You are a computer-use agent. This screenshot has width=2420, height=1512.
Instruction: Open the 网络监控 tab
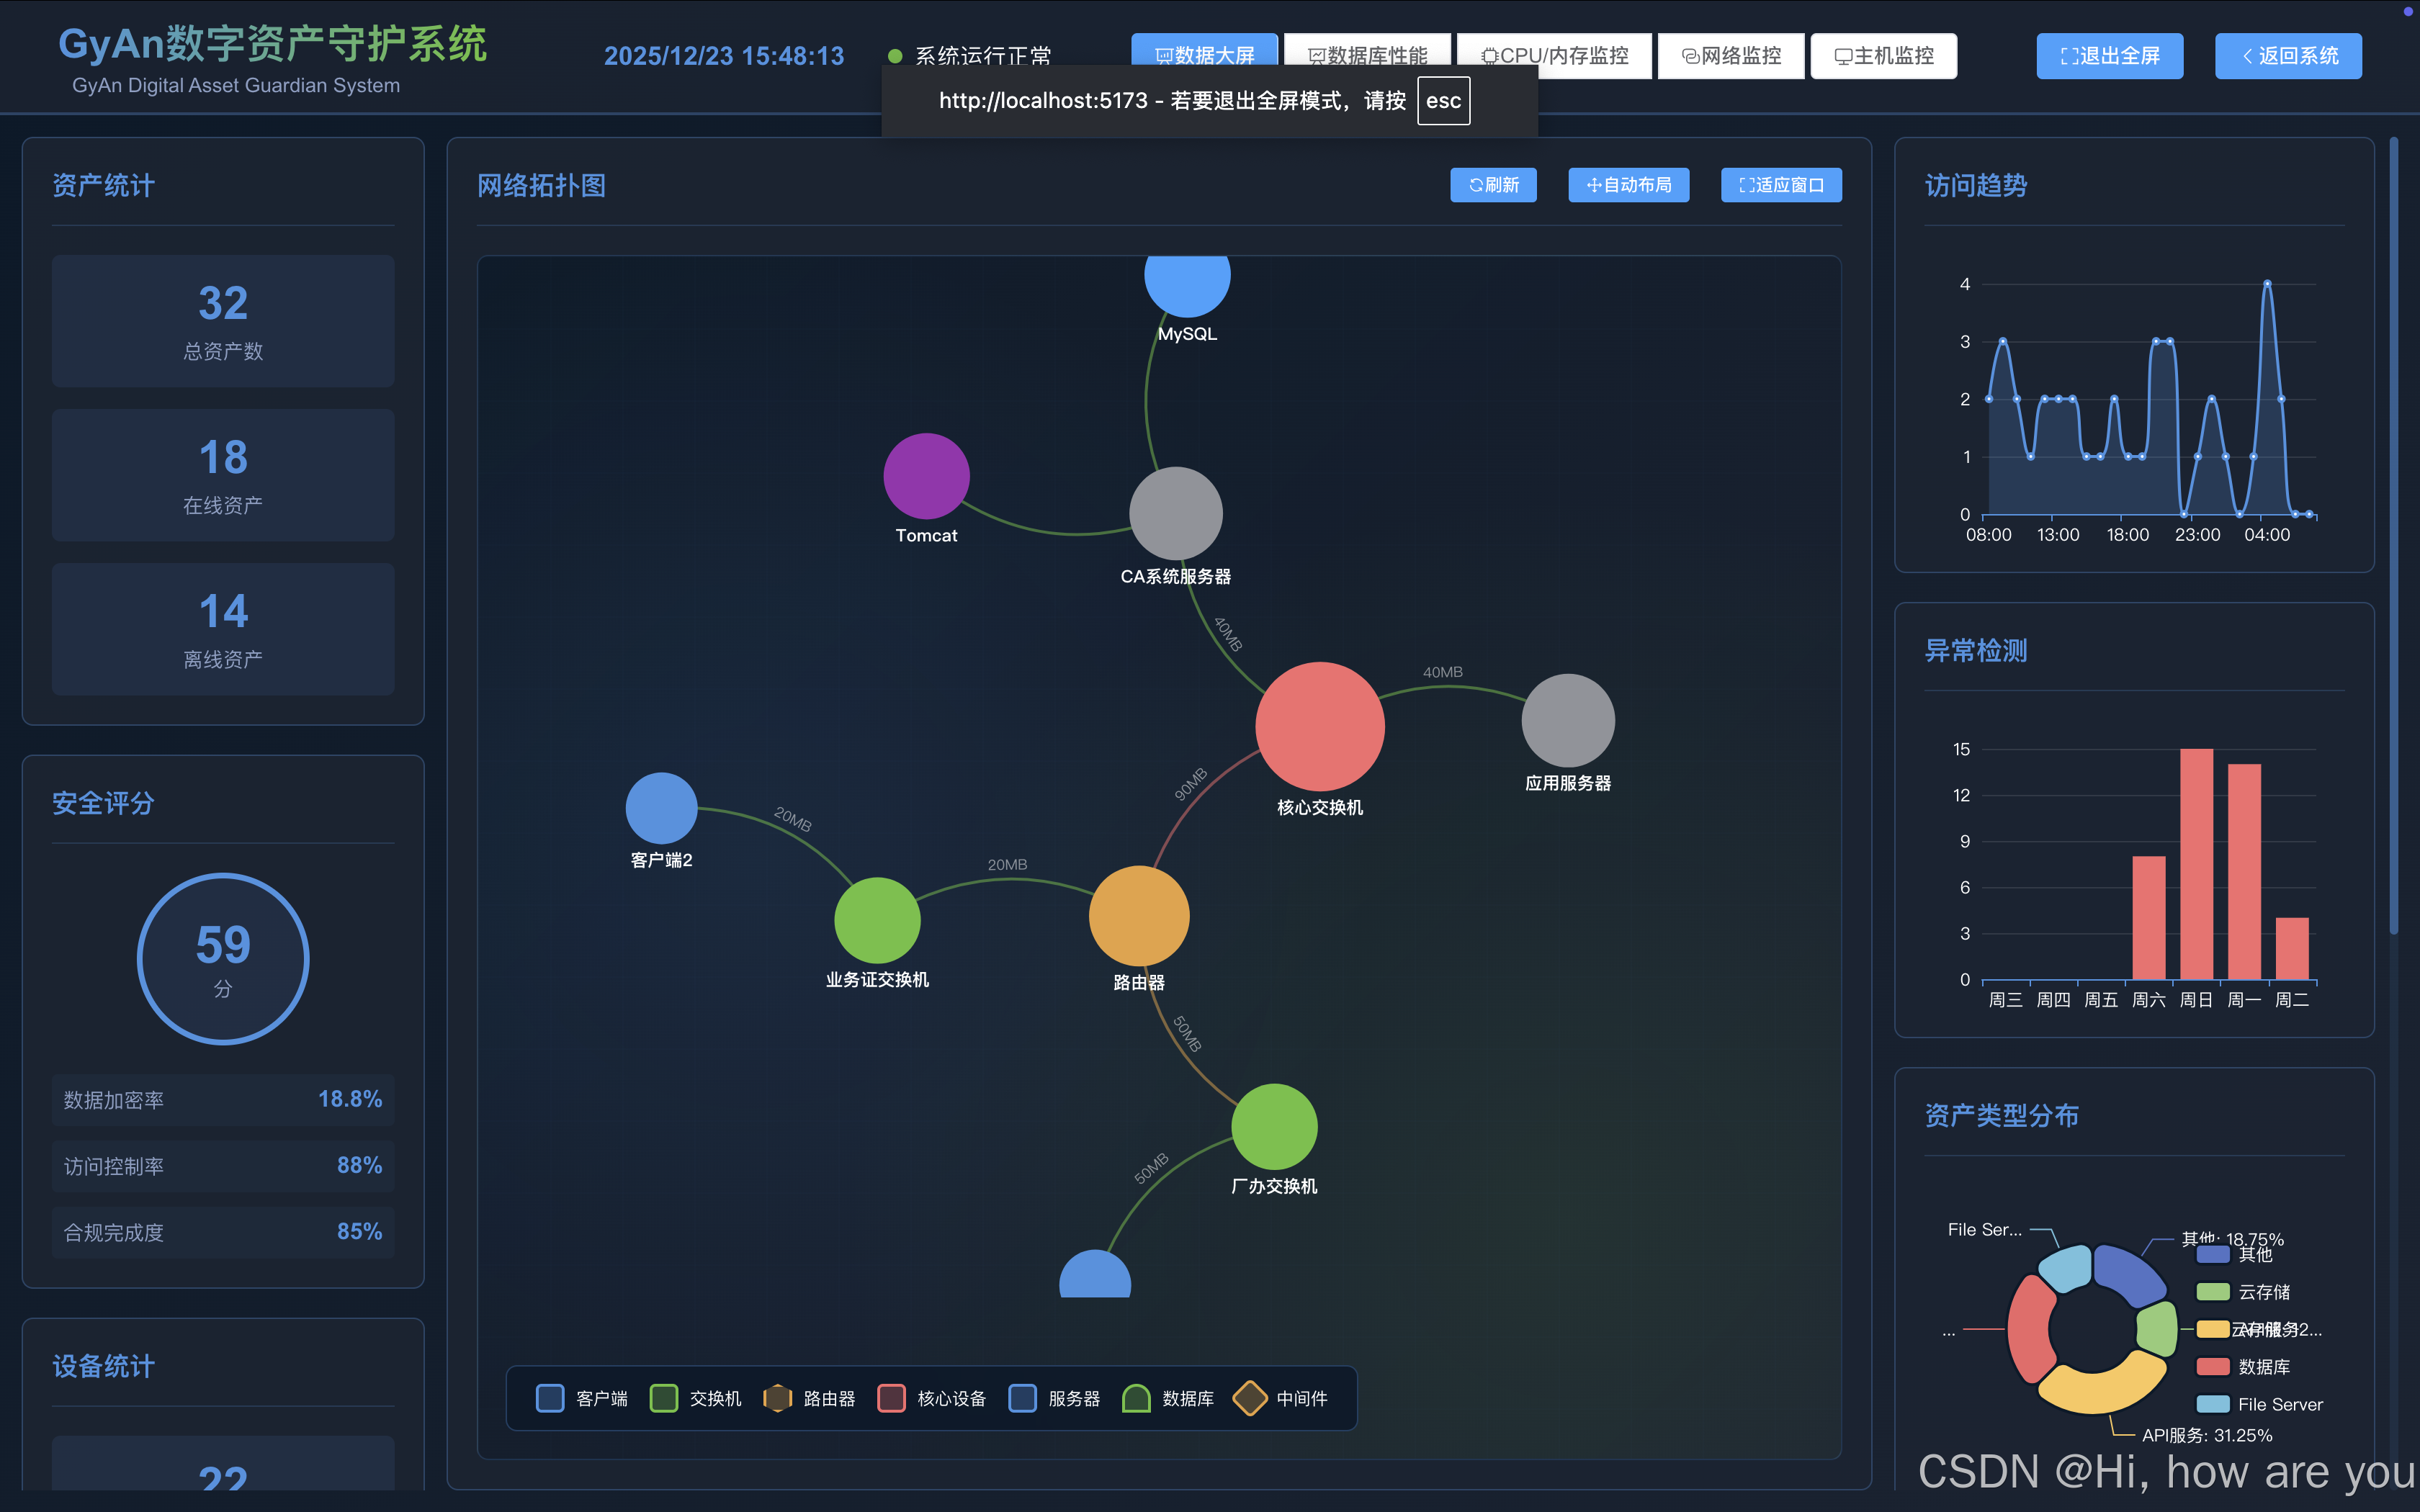click(x=1731, y=56)
